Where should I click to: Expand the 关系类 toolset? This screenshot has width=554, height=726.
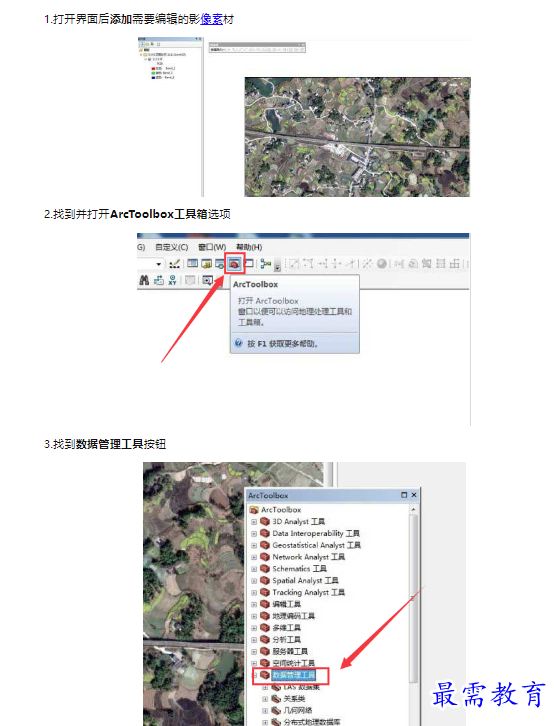click(x=265, y=699)
